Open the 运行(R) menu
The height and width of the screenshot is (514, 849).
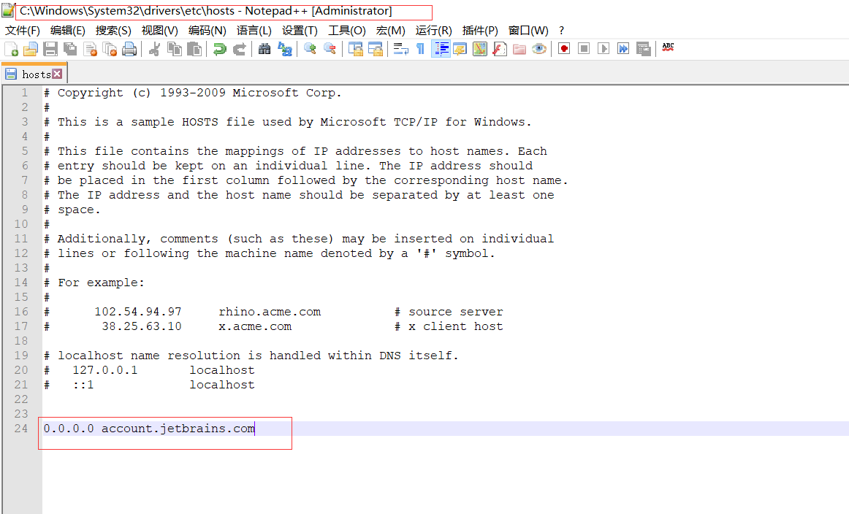[433, 30]
